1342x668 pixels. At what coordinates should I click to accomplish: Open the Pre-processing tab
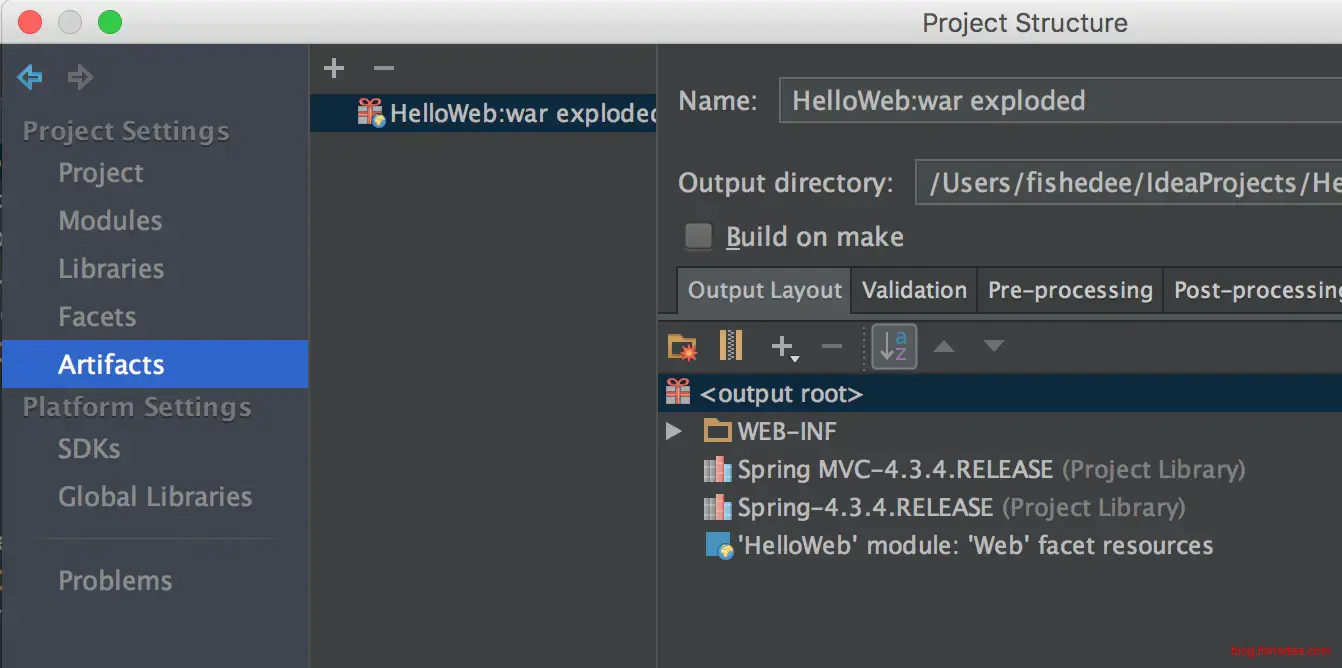(x=1070, y=291)
